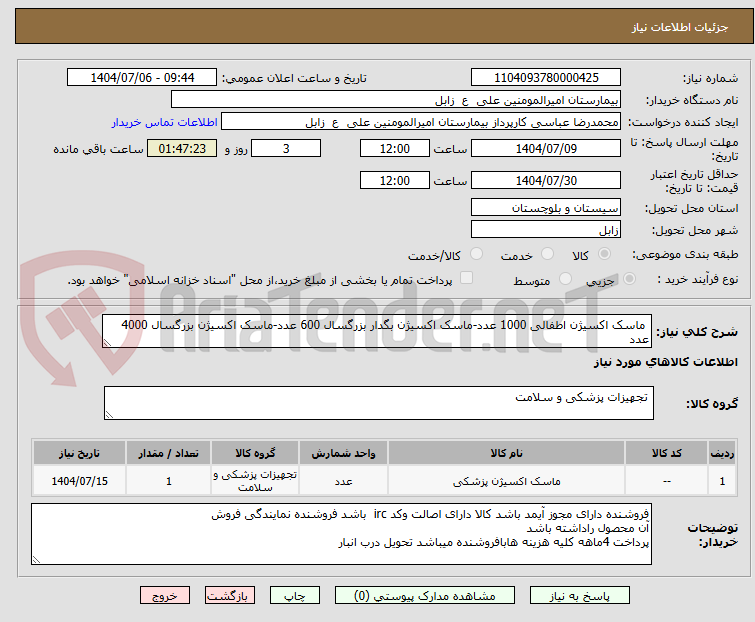Click the خروج exit button
This screenshot has height=622, width=755.
pyautogui.click(x=165, y=596)
